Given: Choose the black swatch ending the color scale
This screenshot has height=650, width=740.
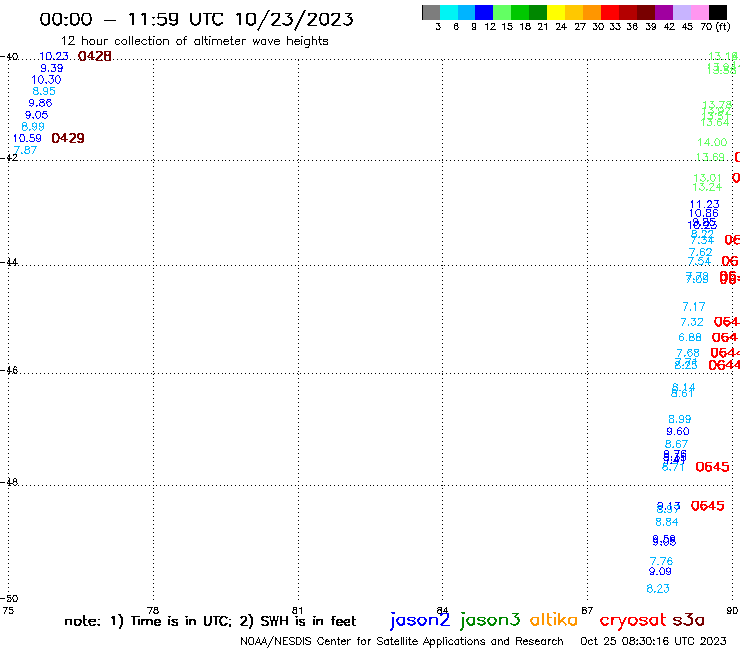Looking at the screenshot, I should 718,12.
